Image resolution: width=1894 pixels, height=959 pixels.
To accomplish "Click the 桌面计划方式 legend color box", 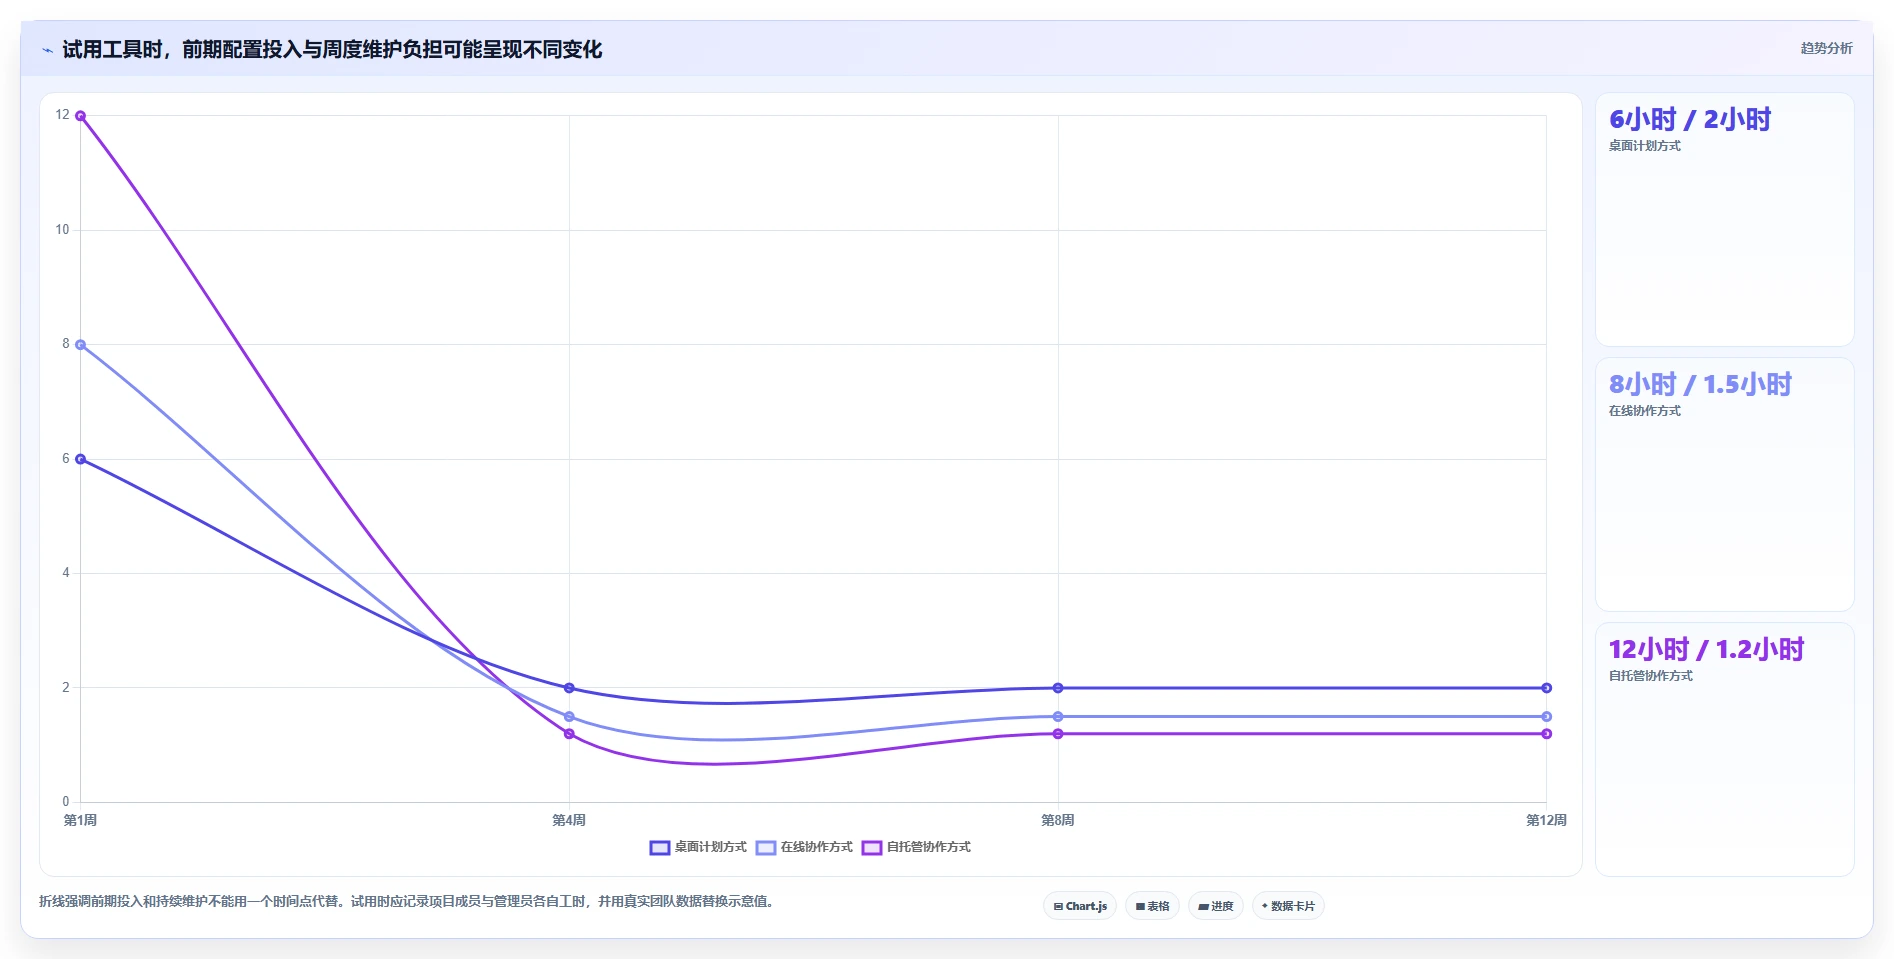I will pos(660,848).
